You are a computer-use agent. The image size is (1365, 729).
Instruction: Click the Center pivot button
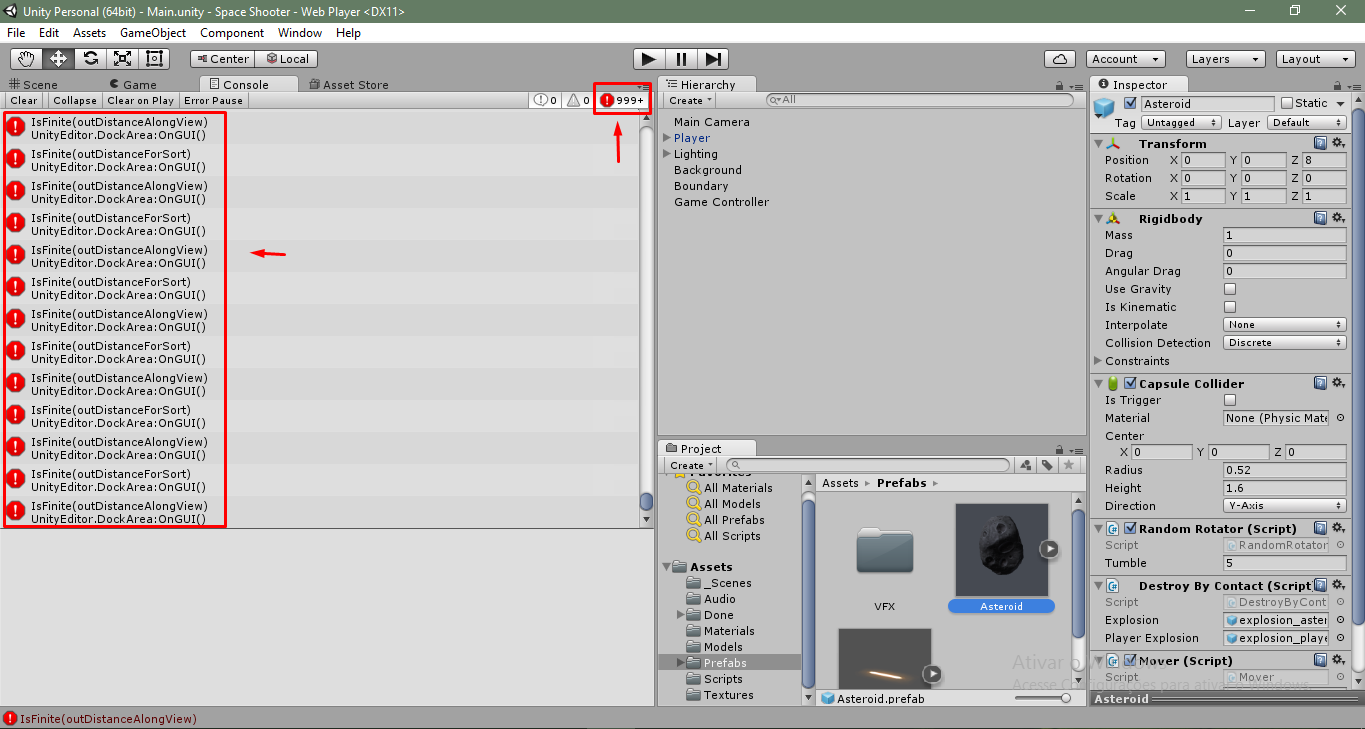click(x=222, y=59)
